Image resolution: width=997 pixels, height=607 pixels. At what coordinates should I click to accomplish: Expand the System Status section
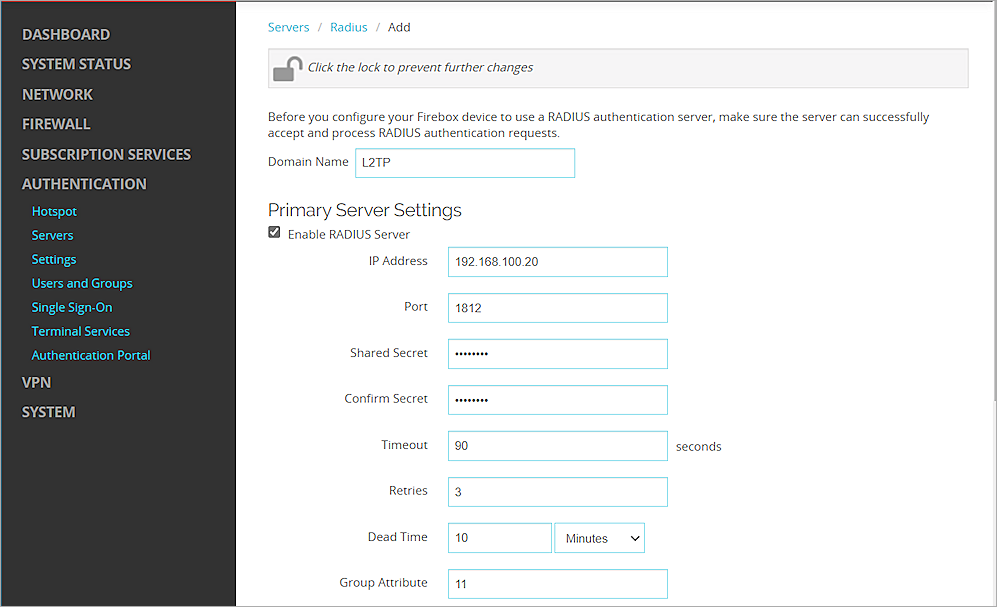coord(76,64)
